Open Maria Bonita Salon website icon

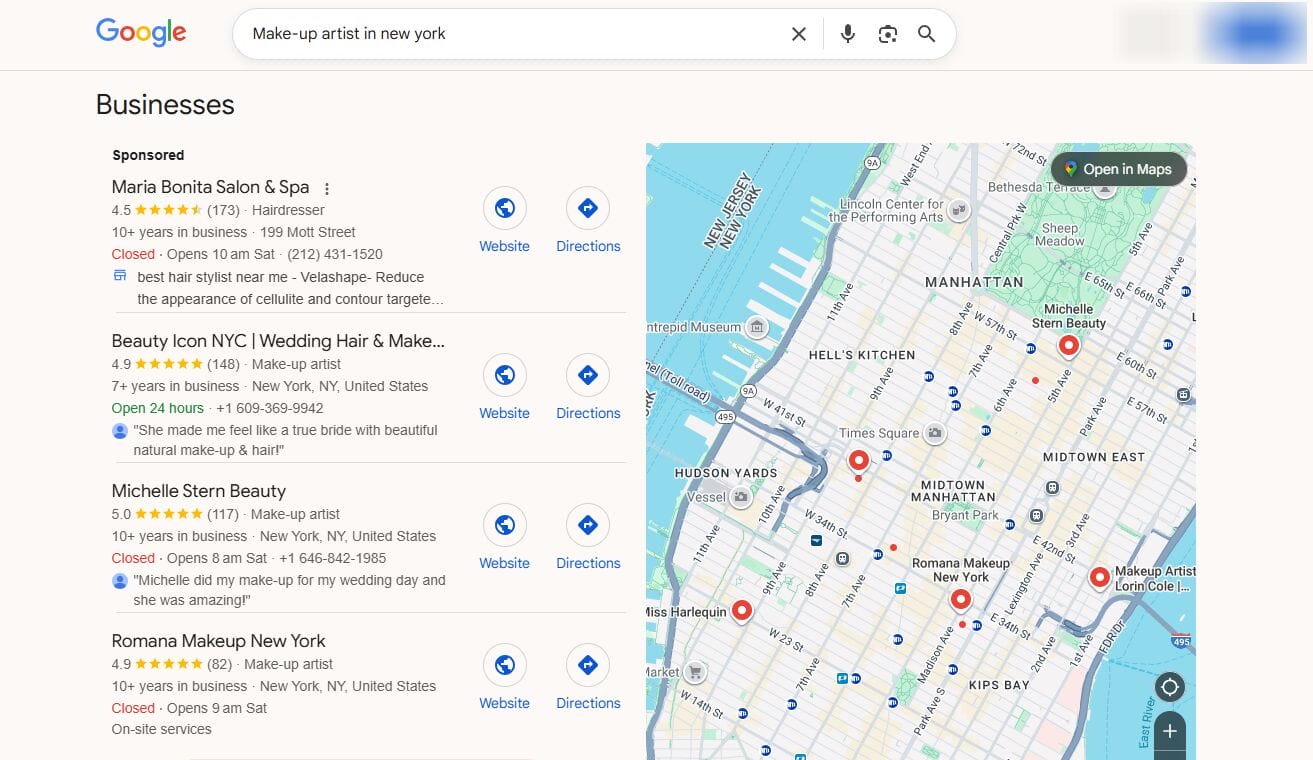click(x=504, y=209)
